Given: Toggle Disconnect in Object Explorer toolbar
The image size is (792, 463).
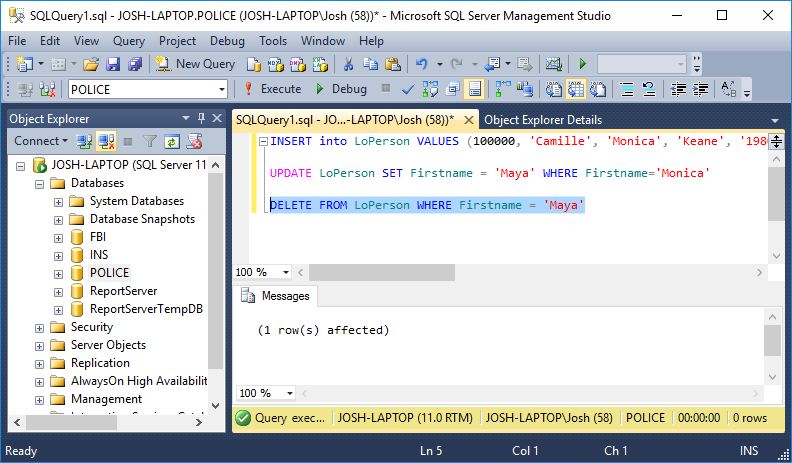Looking at the screenshot, I should click(x=106, y=142).
